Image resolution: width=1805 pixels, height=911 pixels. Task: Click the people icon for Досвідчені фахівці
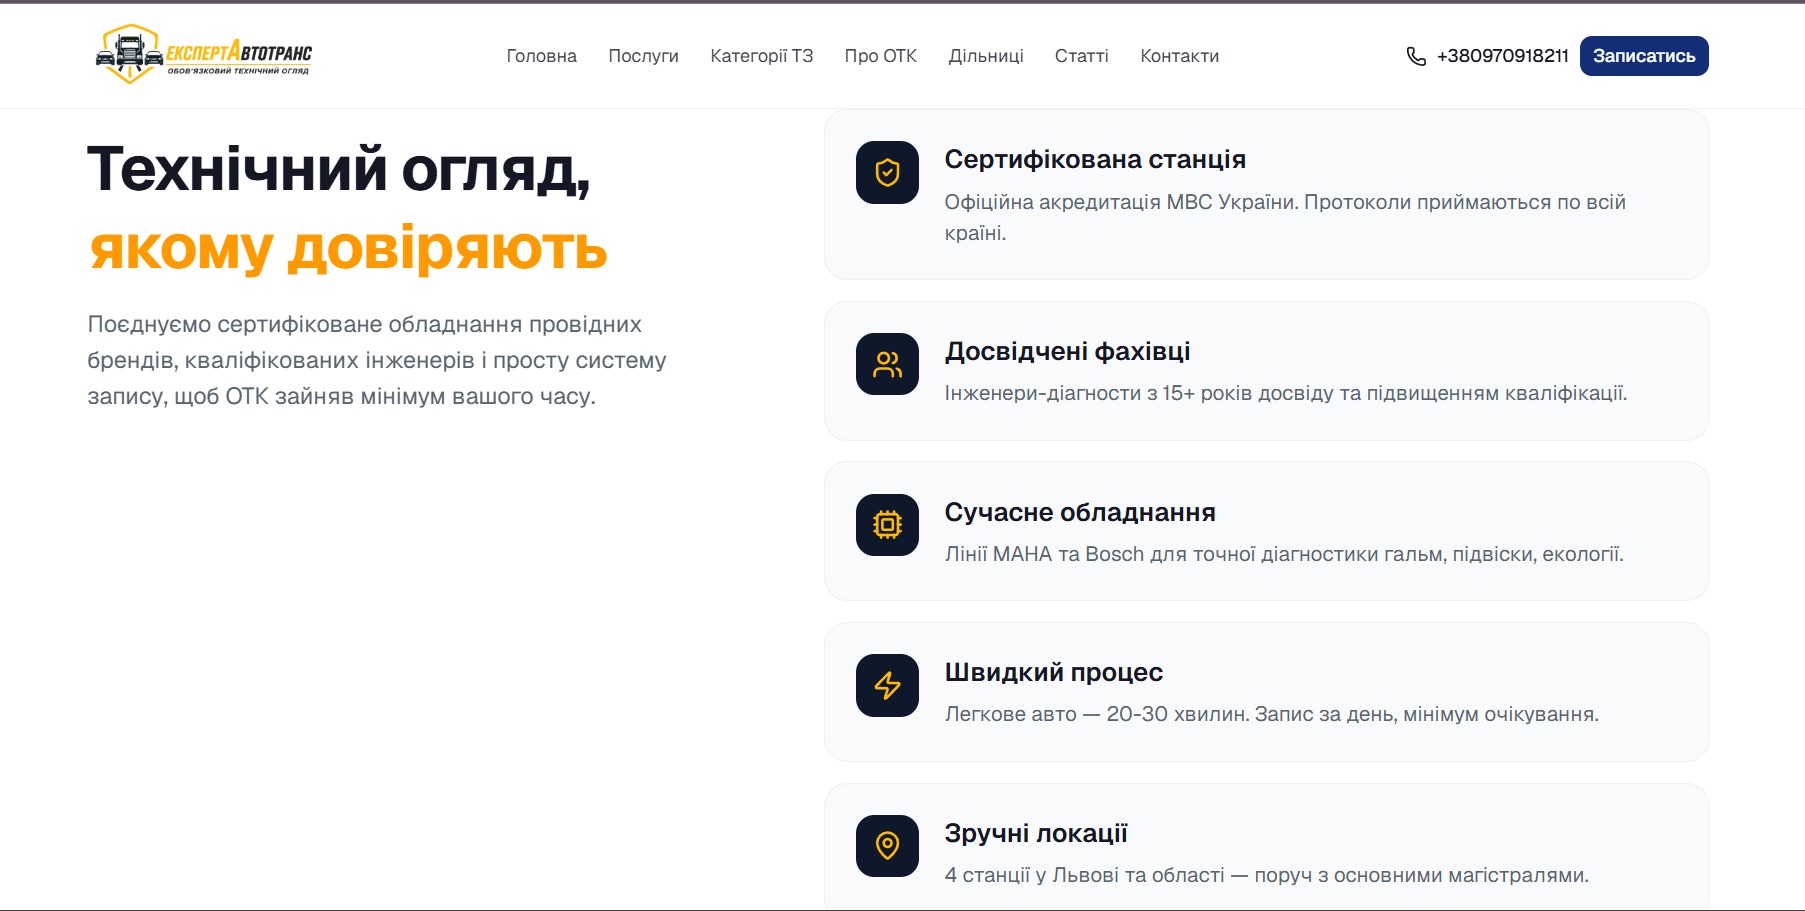887,364
